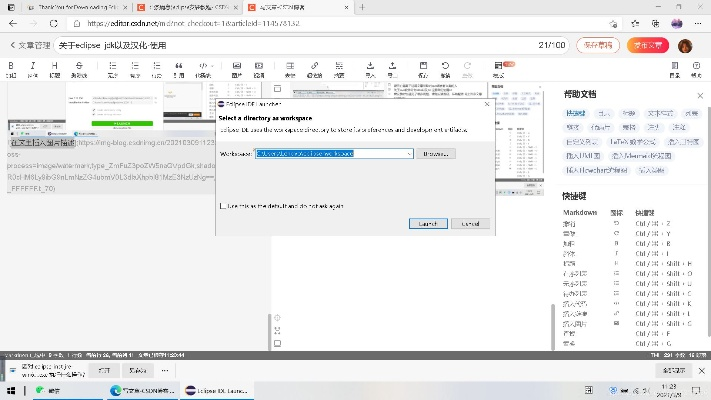The height and width of the screenshot is (400, 711).
Task: Go back to article management
Action: (30, 45)
